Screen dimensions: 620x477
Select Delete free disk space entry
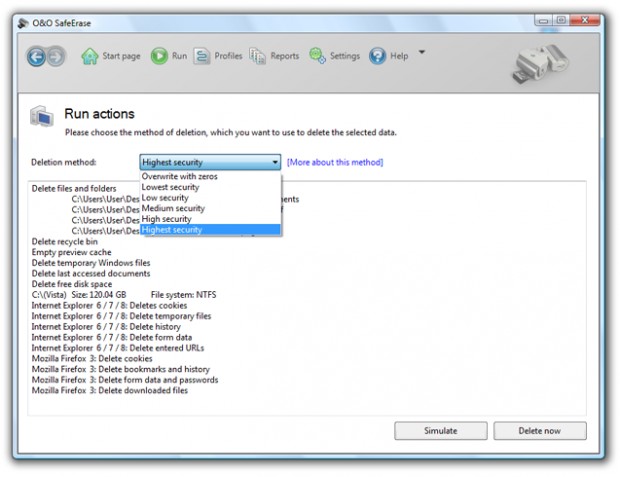point(72,284)
